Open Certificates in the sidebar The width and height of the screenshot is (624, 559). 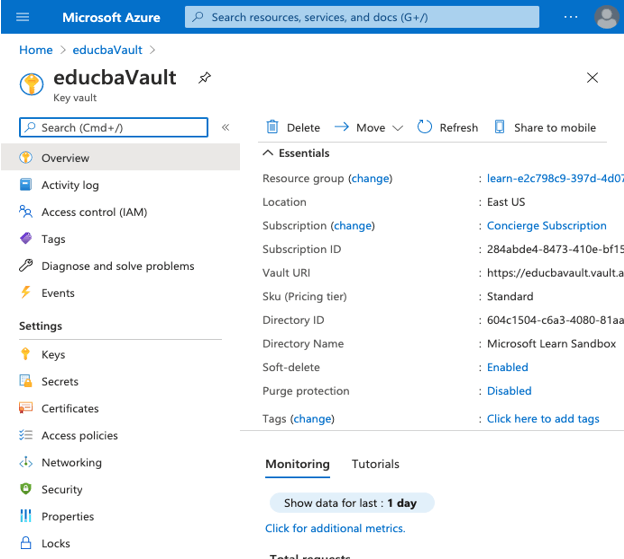pyautogui.click(x=69, y=408)
